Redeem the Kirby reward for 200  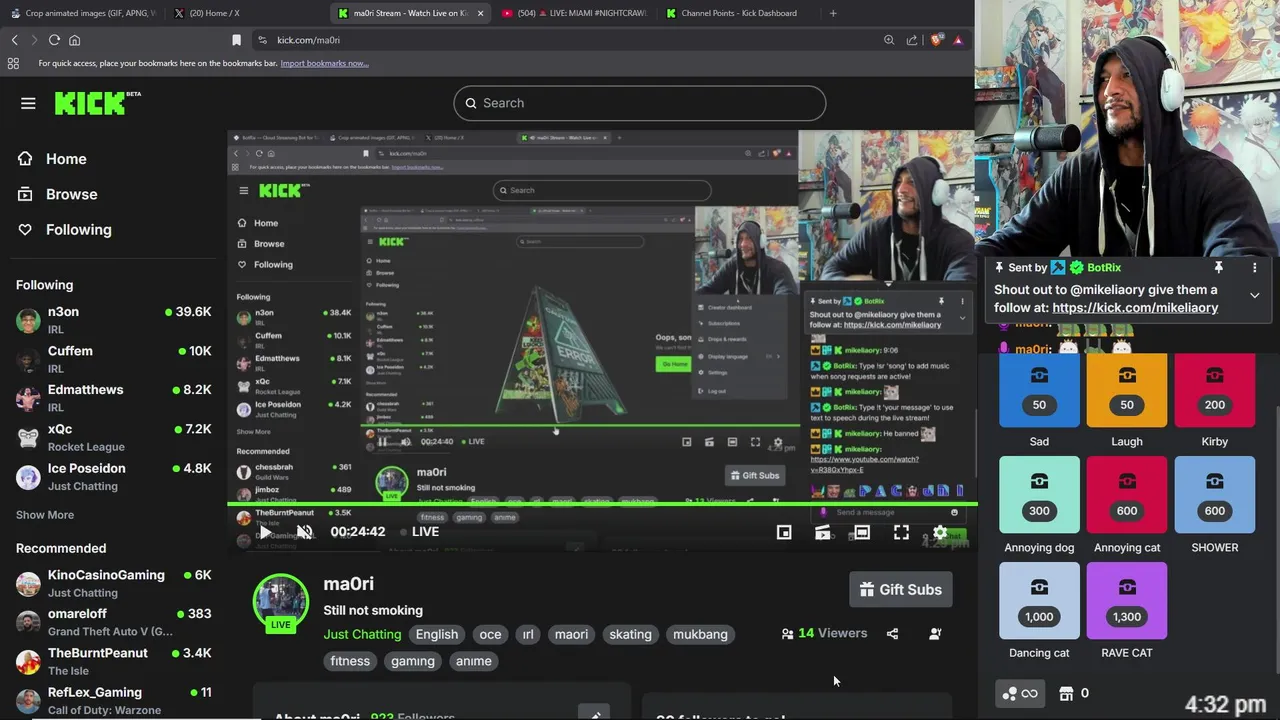pyautogui.click(x=1214, y=392)
